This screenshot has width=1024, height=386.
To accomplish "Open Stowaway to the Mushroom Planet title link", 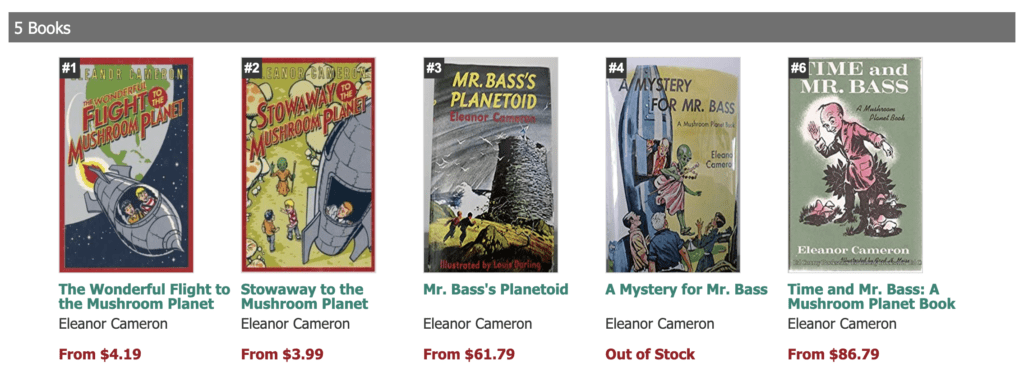I will click(304, 297).
